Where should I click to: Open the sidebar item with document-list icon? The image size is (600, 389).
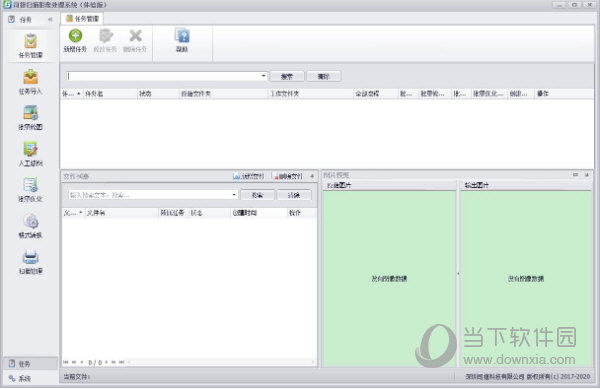pos(31,189)
